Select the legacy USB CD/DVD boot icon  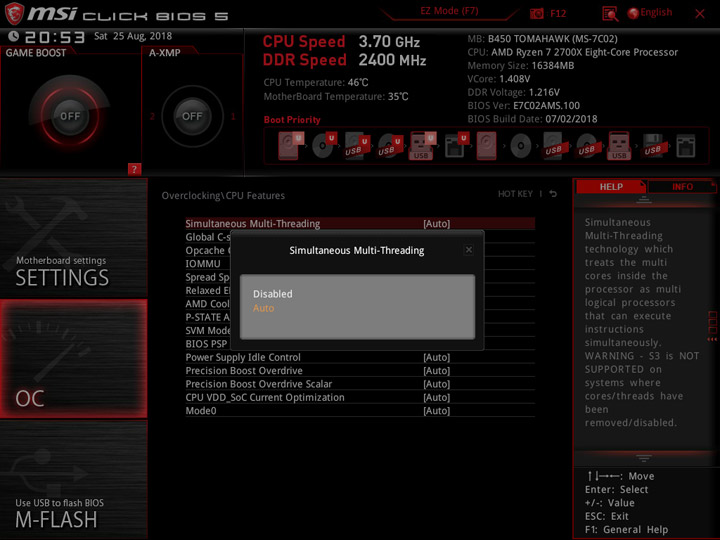587,146
